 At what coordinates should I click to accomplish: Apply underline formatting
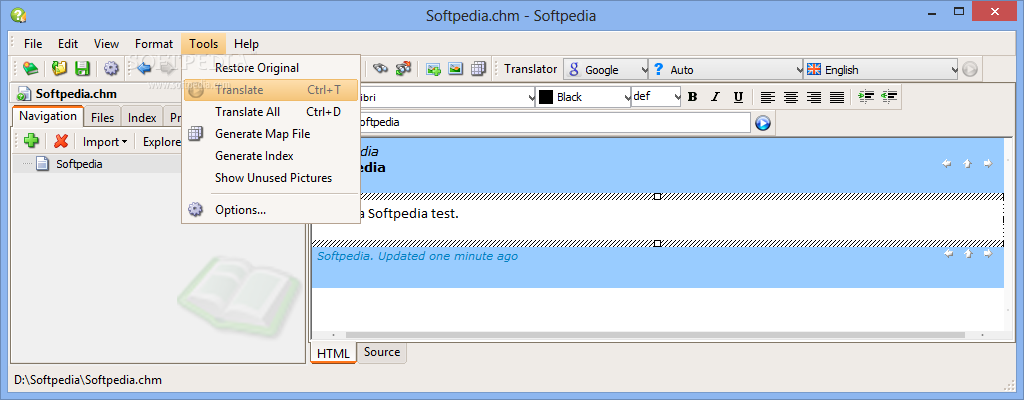tap(738, 97)
